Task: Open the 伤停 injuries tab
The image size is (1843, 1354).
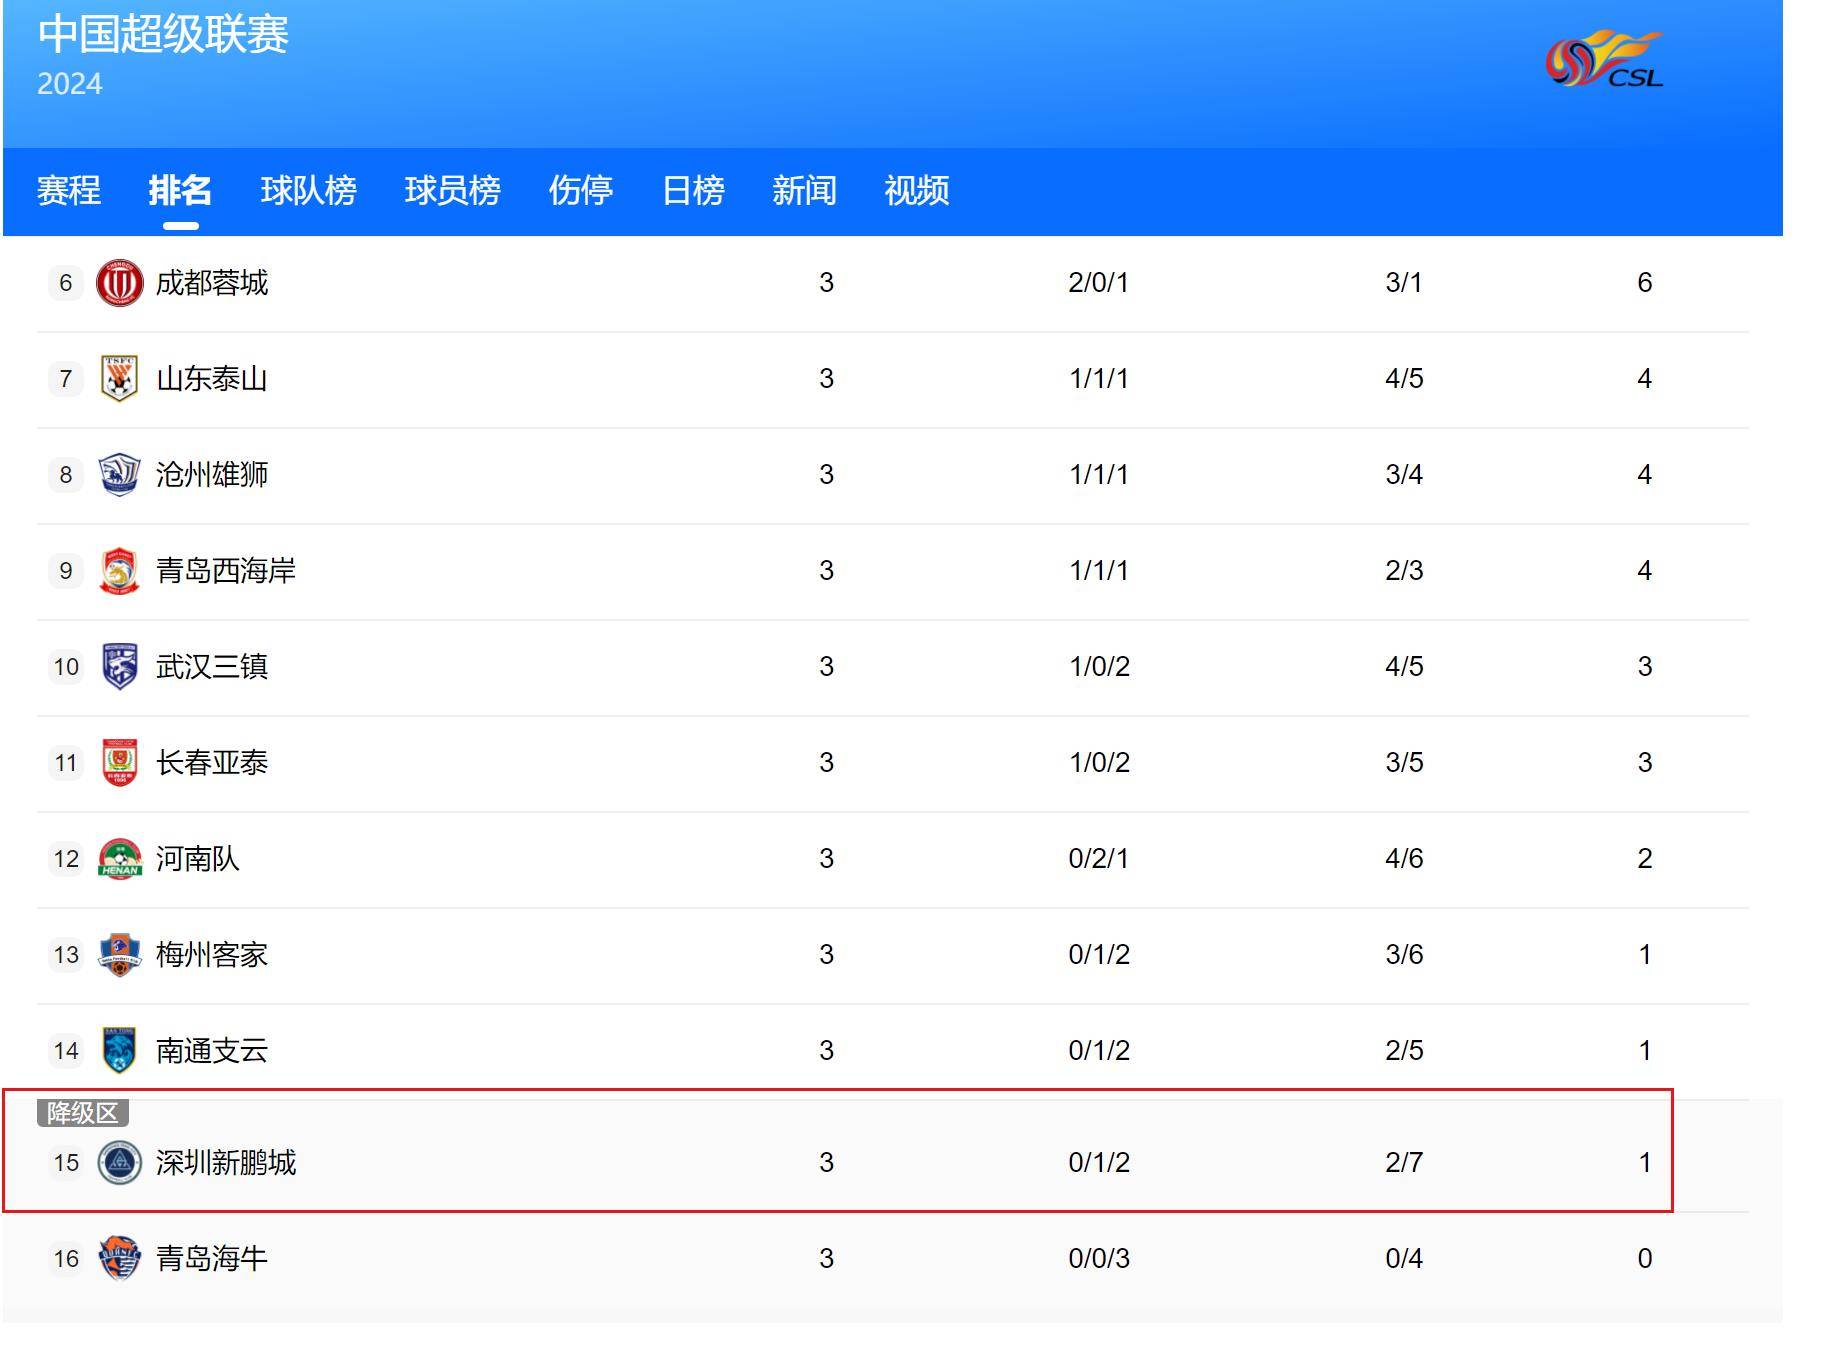Action: click(x=581, y=190)
